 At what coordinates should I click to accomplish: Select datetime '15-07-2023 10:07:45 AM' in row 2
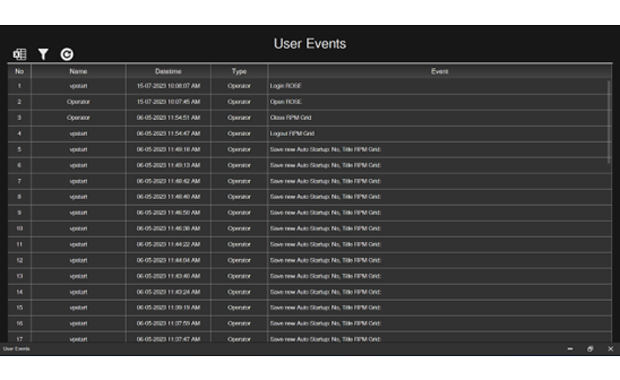click(x=168, y=102)
